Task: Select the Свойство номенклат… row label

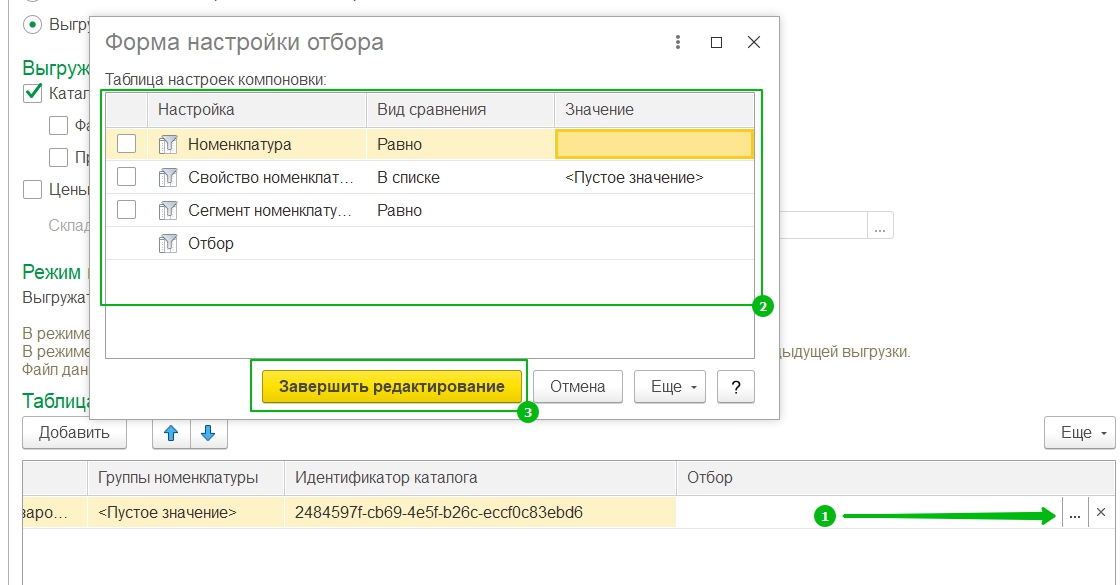Action: [x=271, y=177]
